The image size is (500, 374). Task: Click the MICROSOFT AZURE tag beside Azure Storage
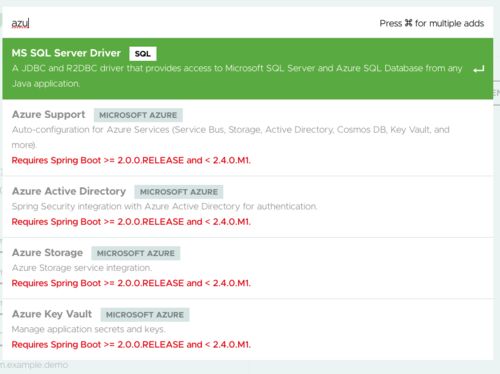coord(136,253)
